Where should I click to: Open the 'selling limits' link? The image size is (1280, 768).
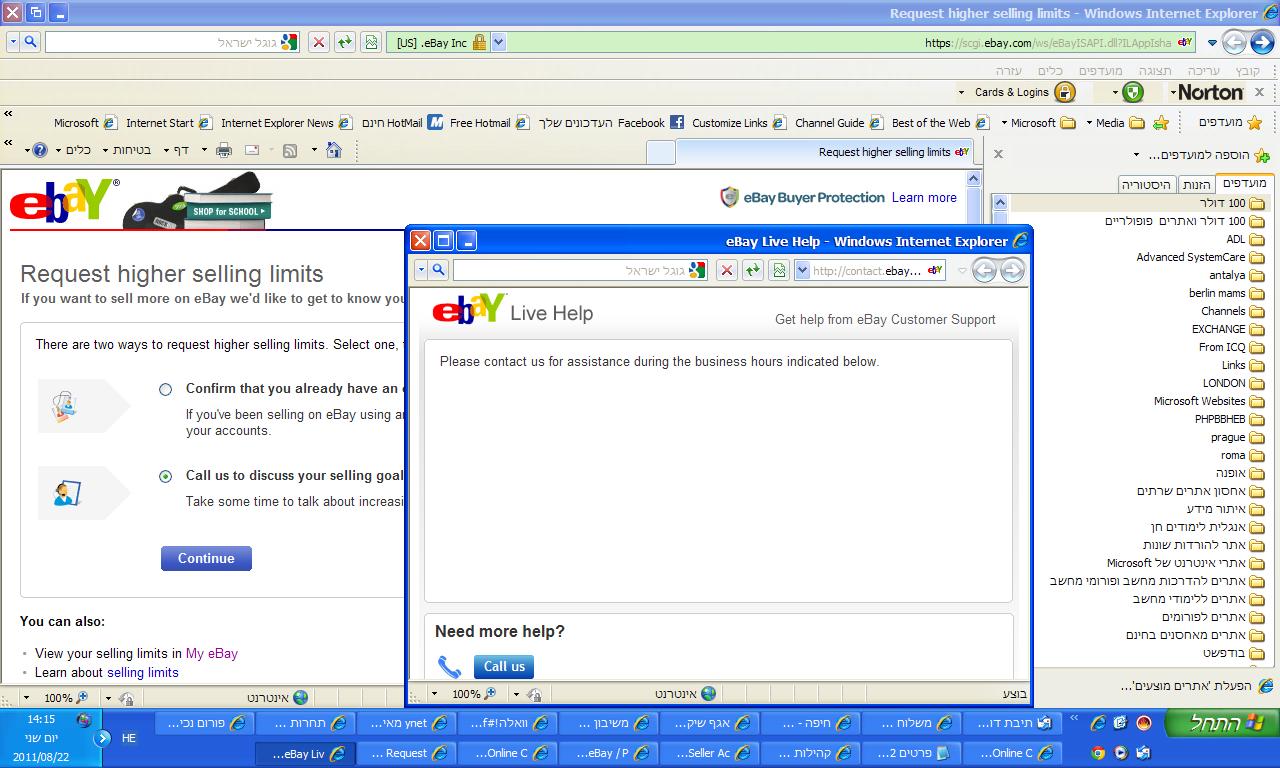(143, 672)
